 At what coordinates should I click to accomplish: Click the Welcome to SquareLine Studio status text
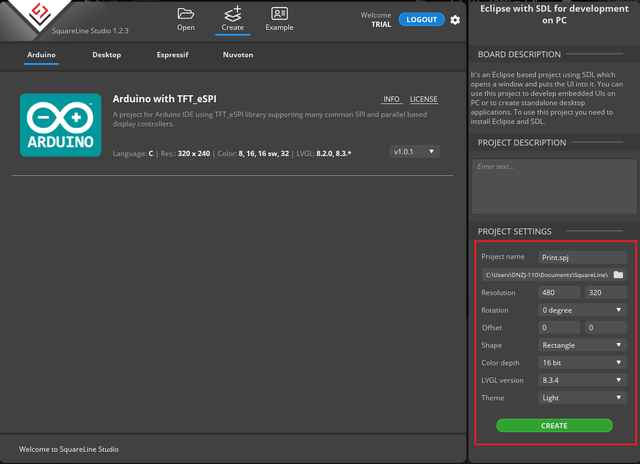tap(69, 449)
